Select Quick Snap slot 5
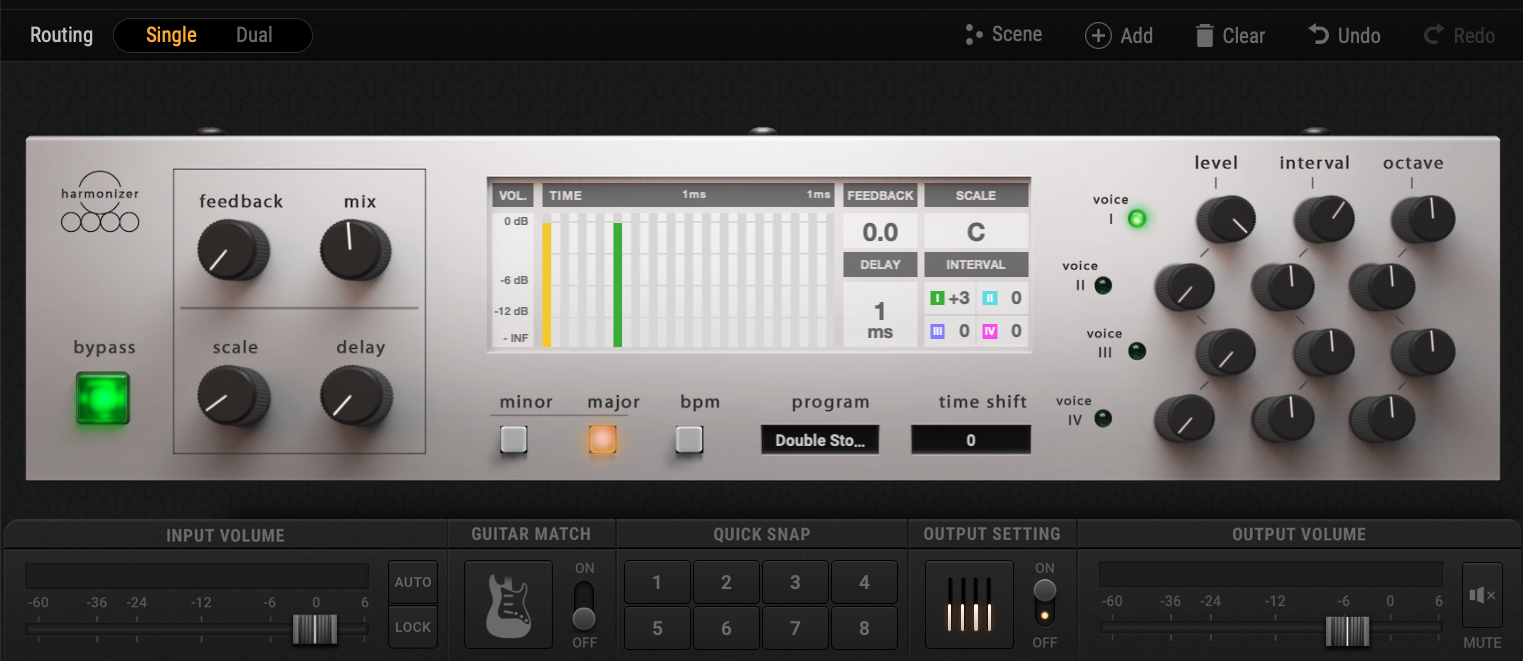The width and height of the screenshot is (1523, 661). point(657,628)
